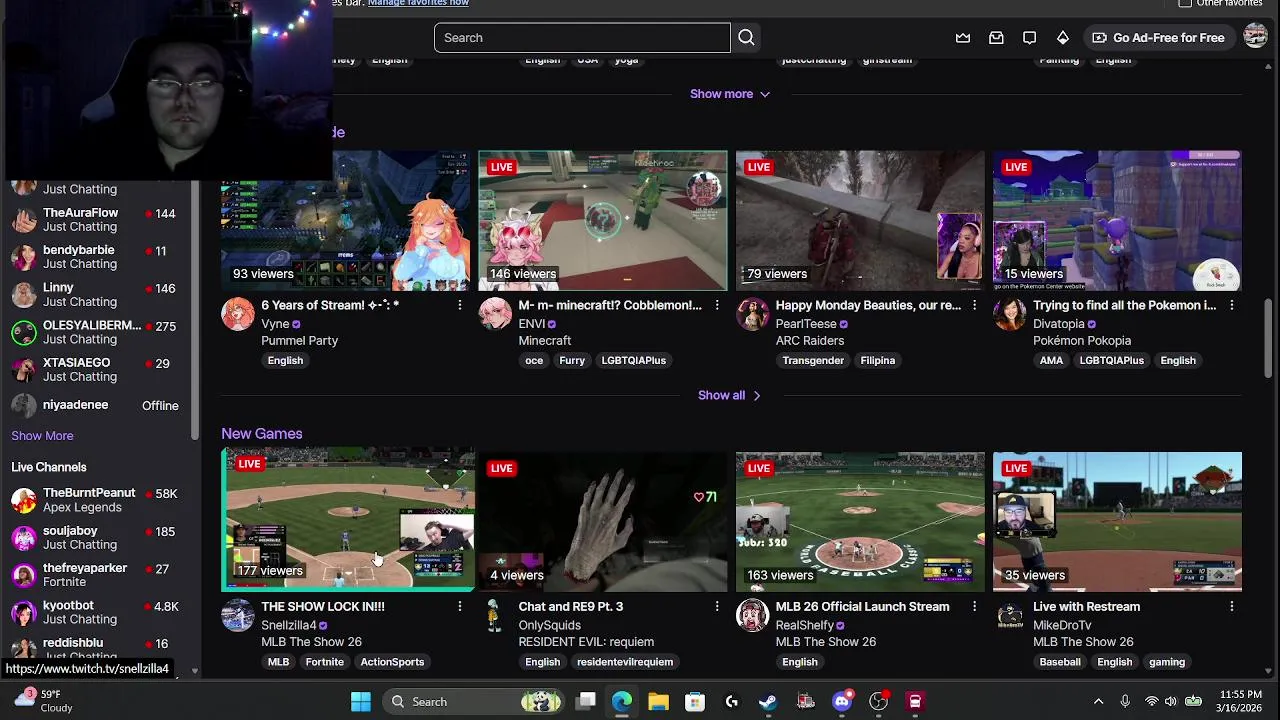Open TheBurntPeanut channel avatar in sidebar

[24, 500]
